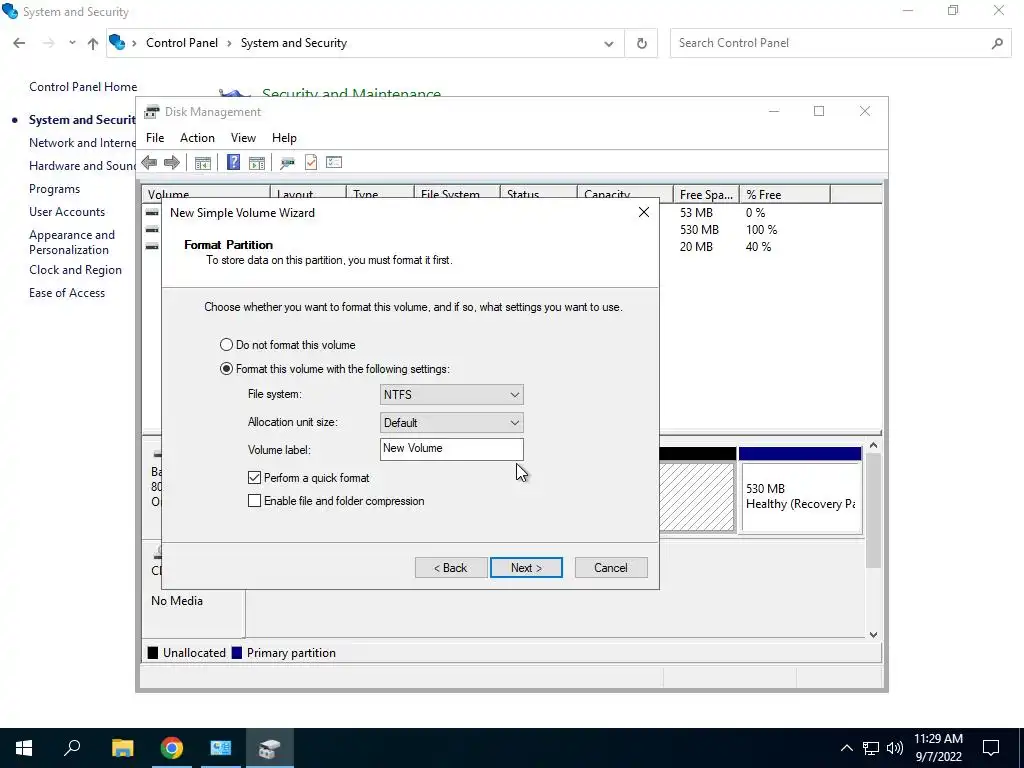Click the disk rescan/connect toolbar icon

pos(287,163)
